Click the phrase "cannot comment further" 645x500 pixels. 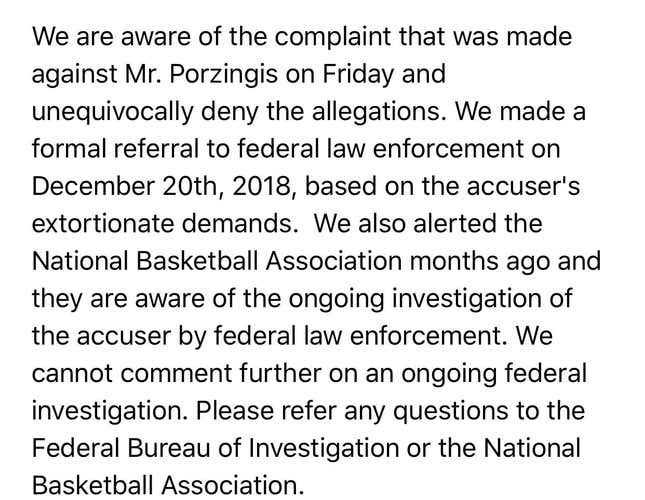tap(177, 373)
